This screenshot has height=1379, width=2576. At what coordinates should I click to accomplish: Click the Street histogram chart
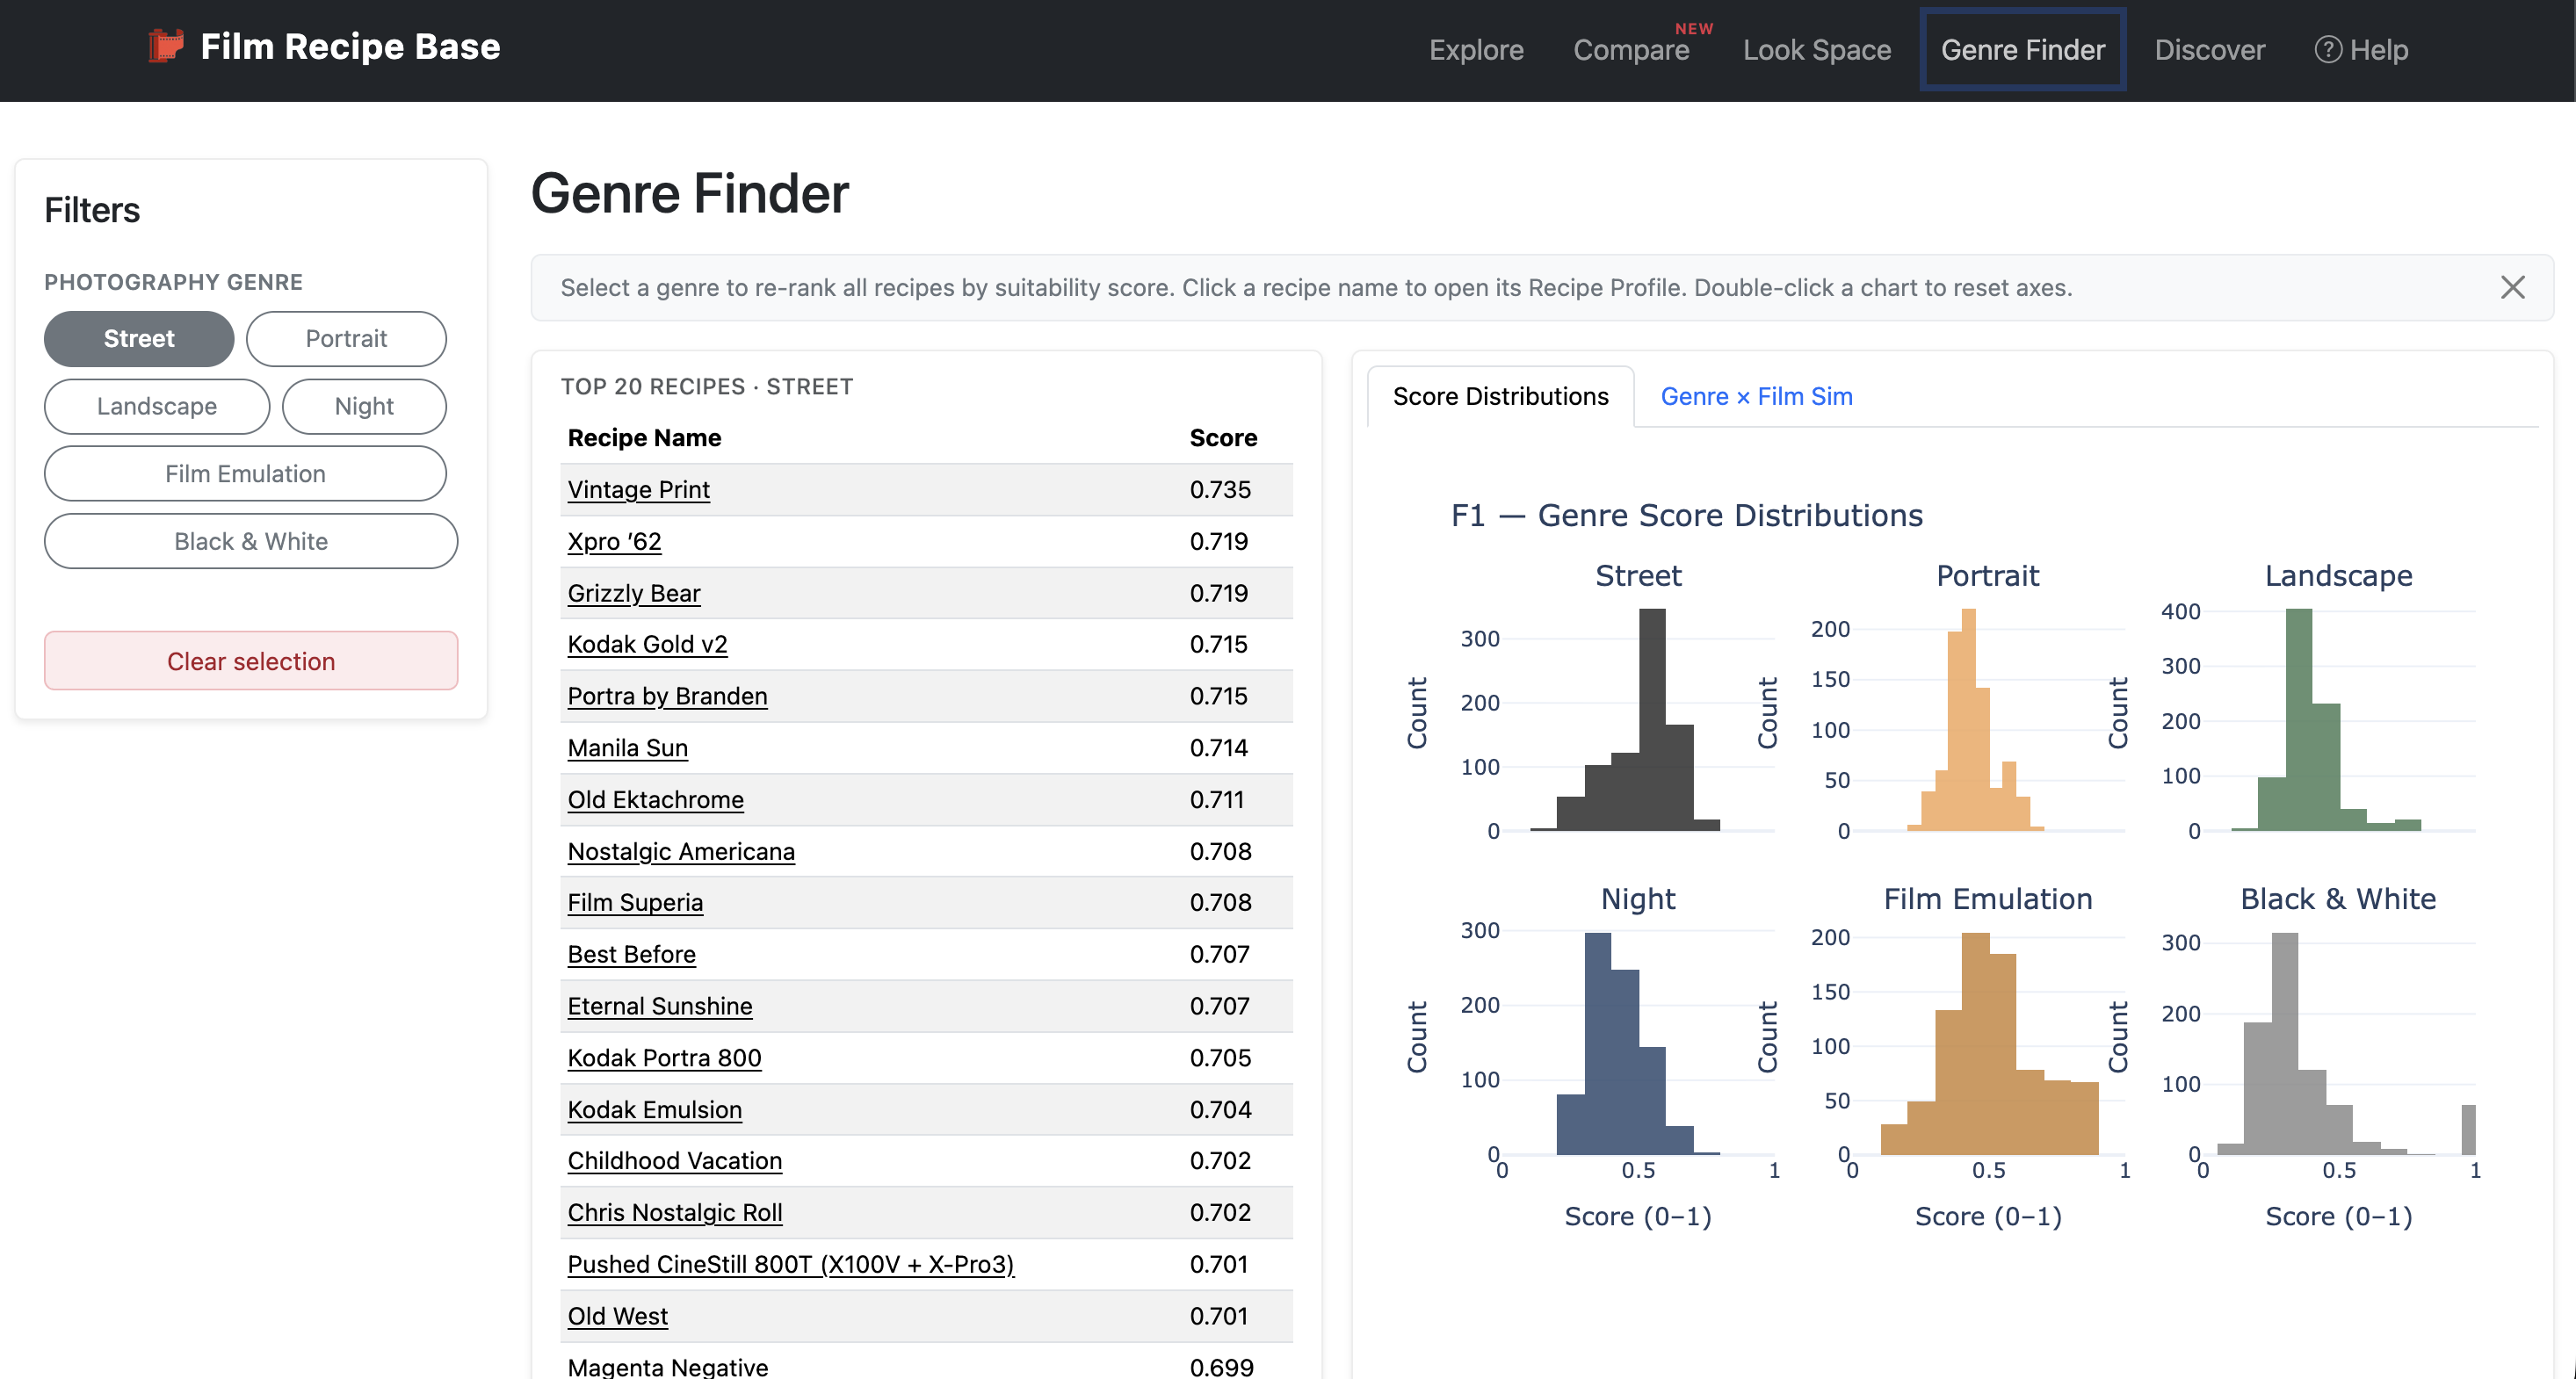[x=1638, y=720]
